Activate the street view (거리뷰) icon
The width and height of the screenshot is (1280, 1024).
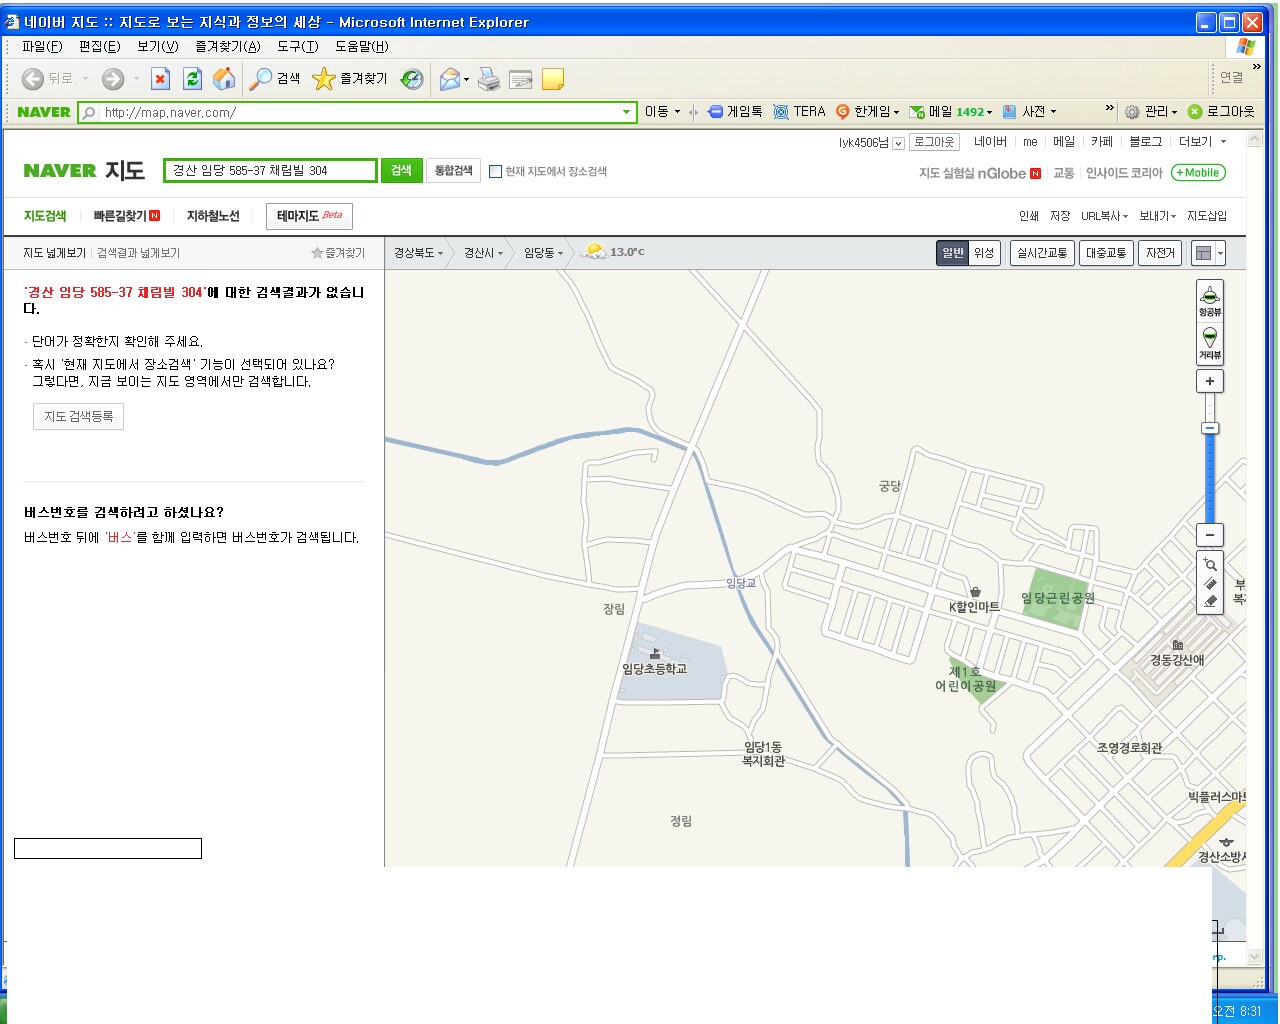[x=1209, y=342]
